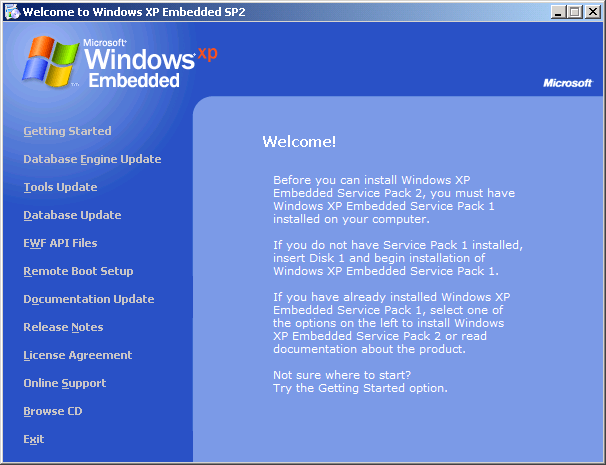The width and height of the screenshot is (606, 465).
Task: Go to Online Support
Action: pos(65,383)
